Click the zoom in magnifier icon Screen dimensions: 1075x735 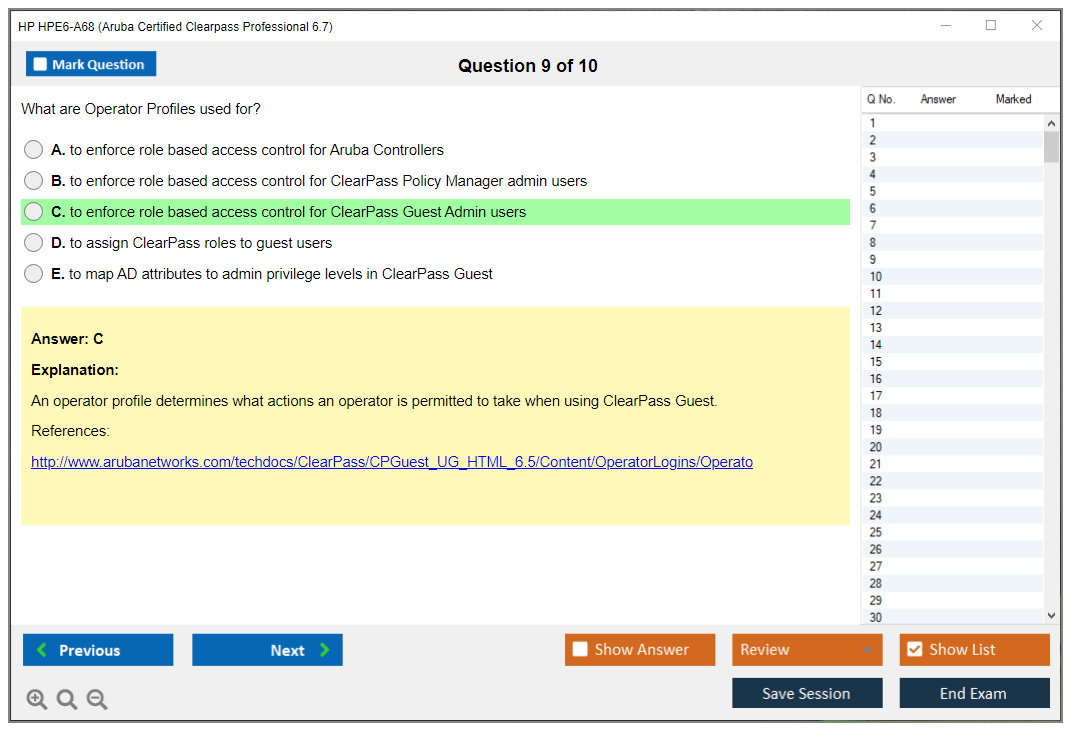pos(37,700)
